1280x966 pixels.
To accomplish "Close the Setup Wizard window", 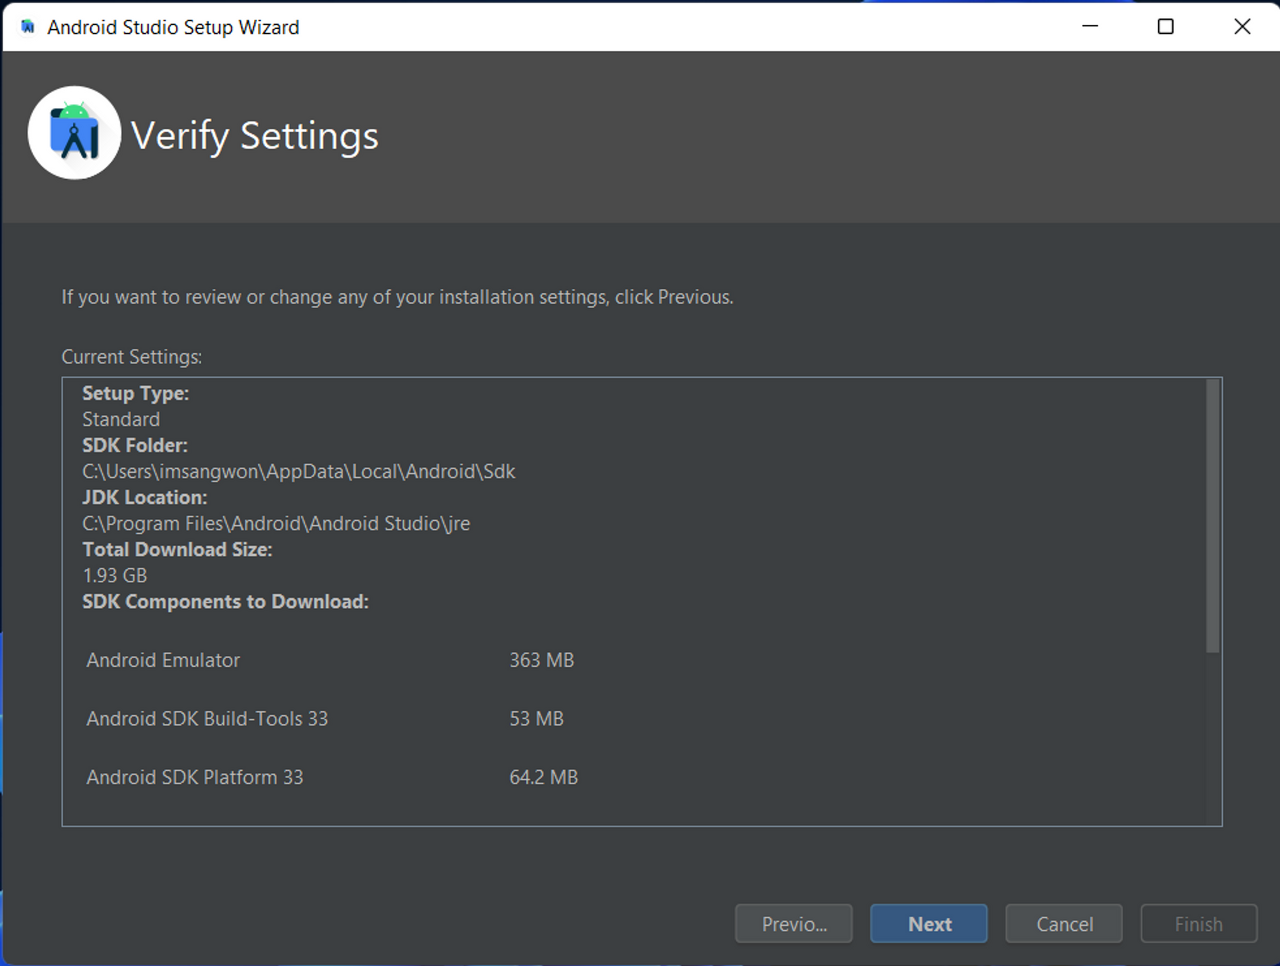I will [1242, 26].
